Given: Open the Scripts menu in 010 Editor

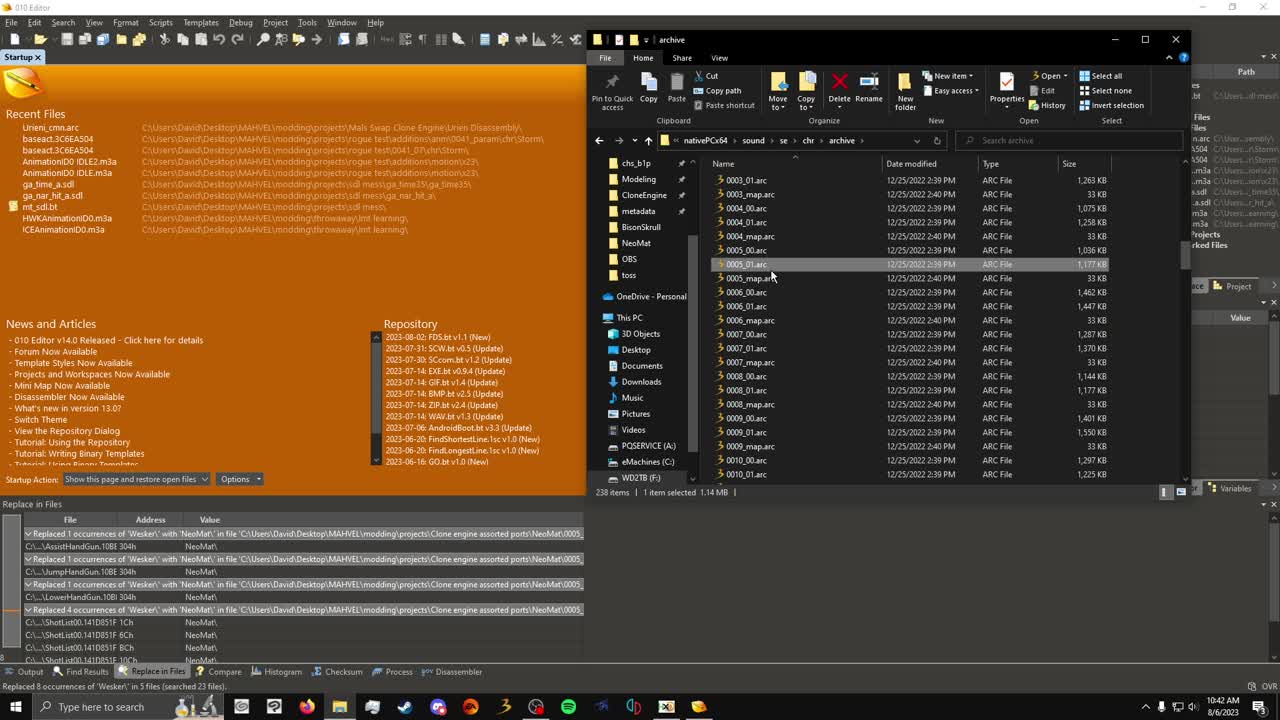Looking at the screenshot, I should coord(161,21).
